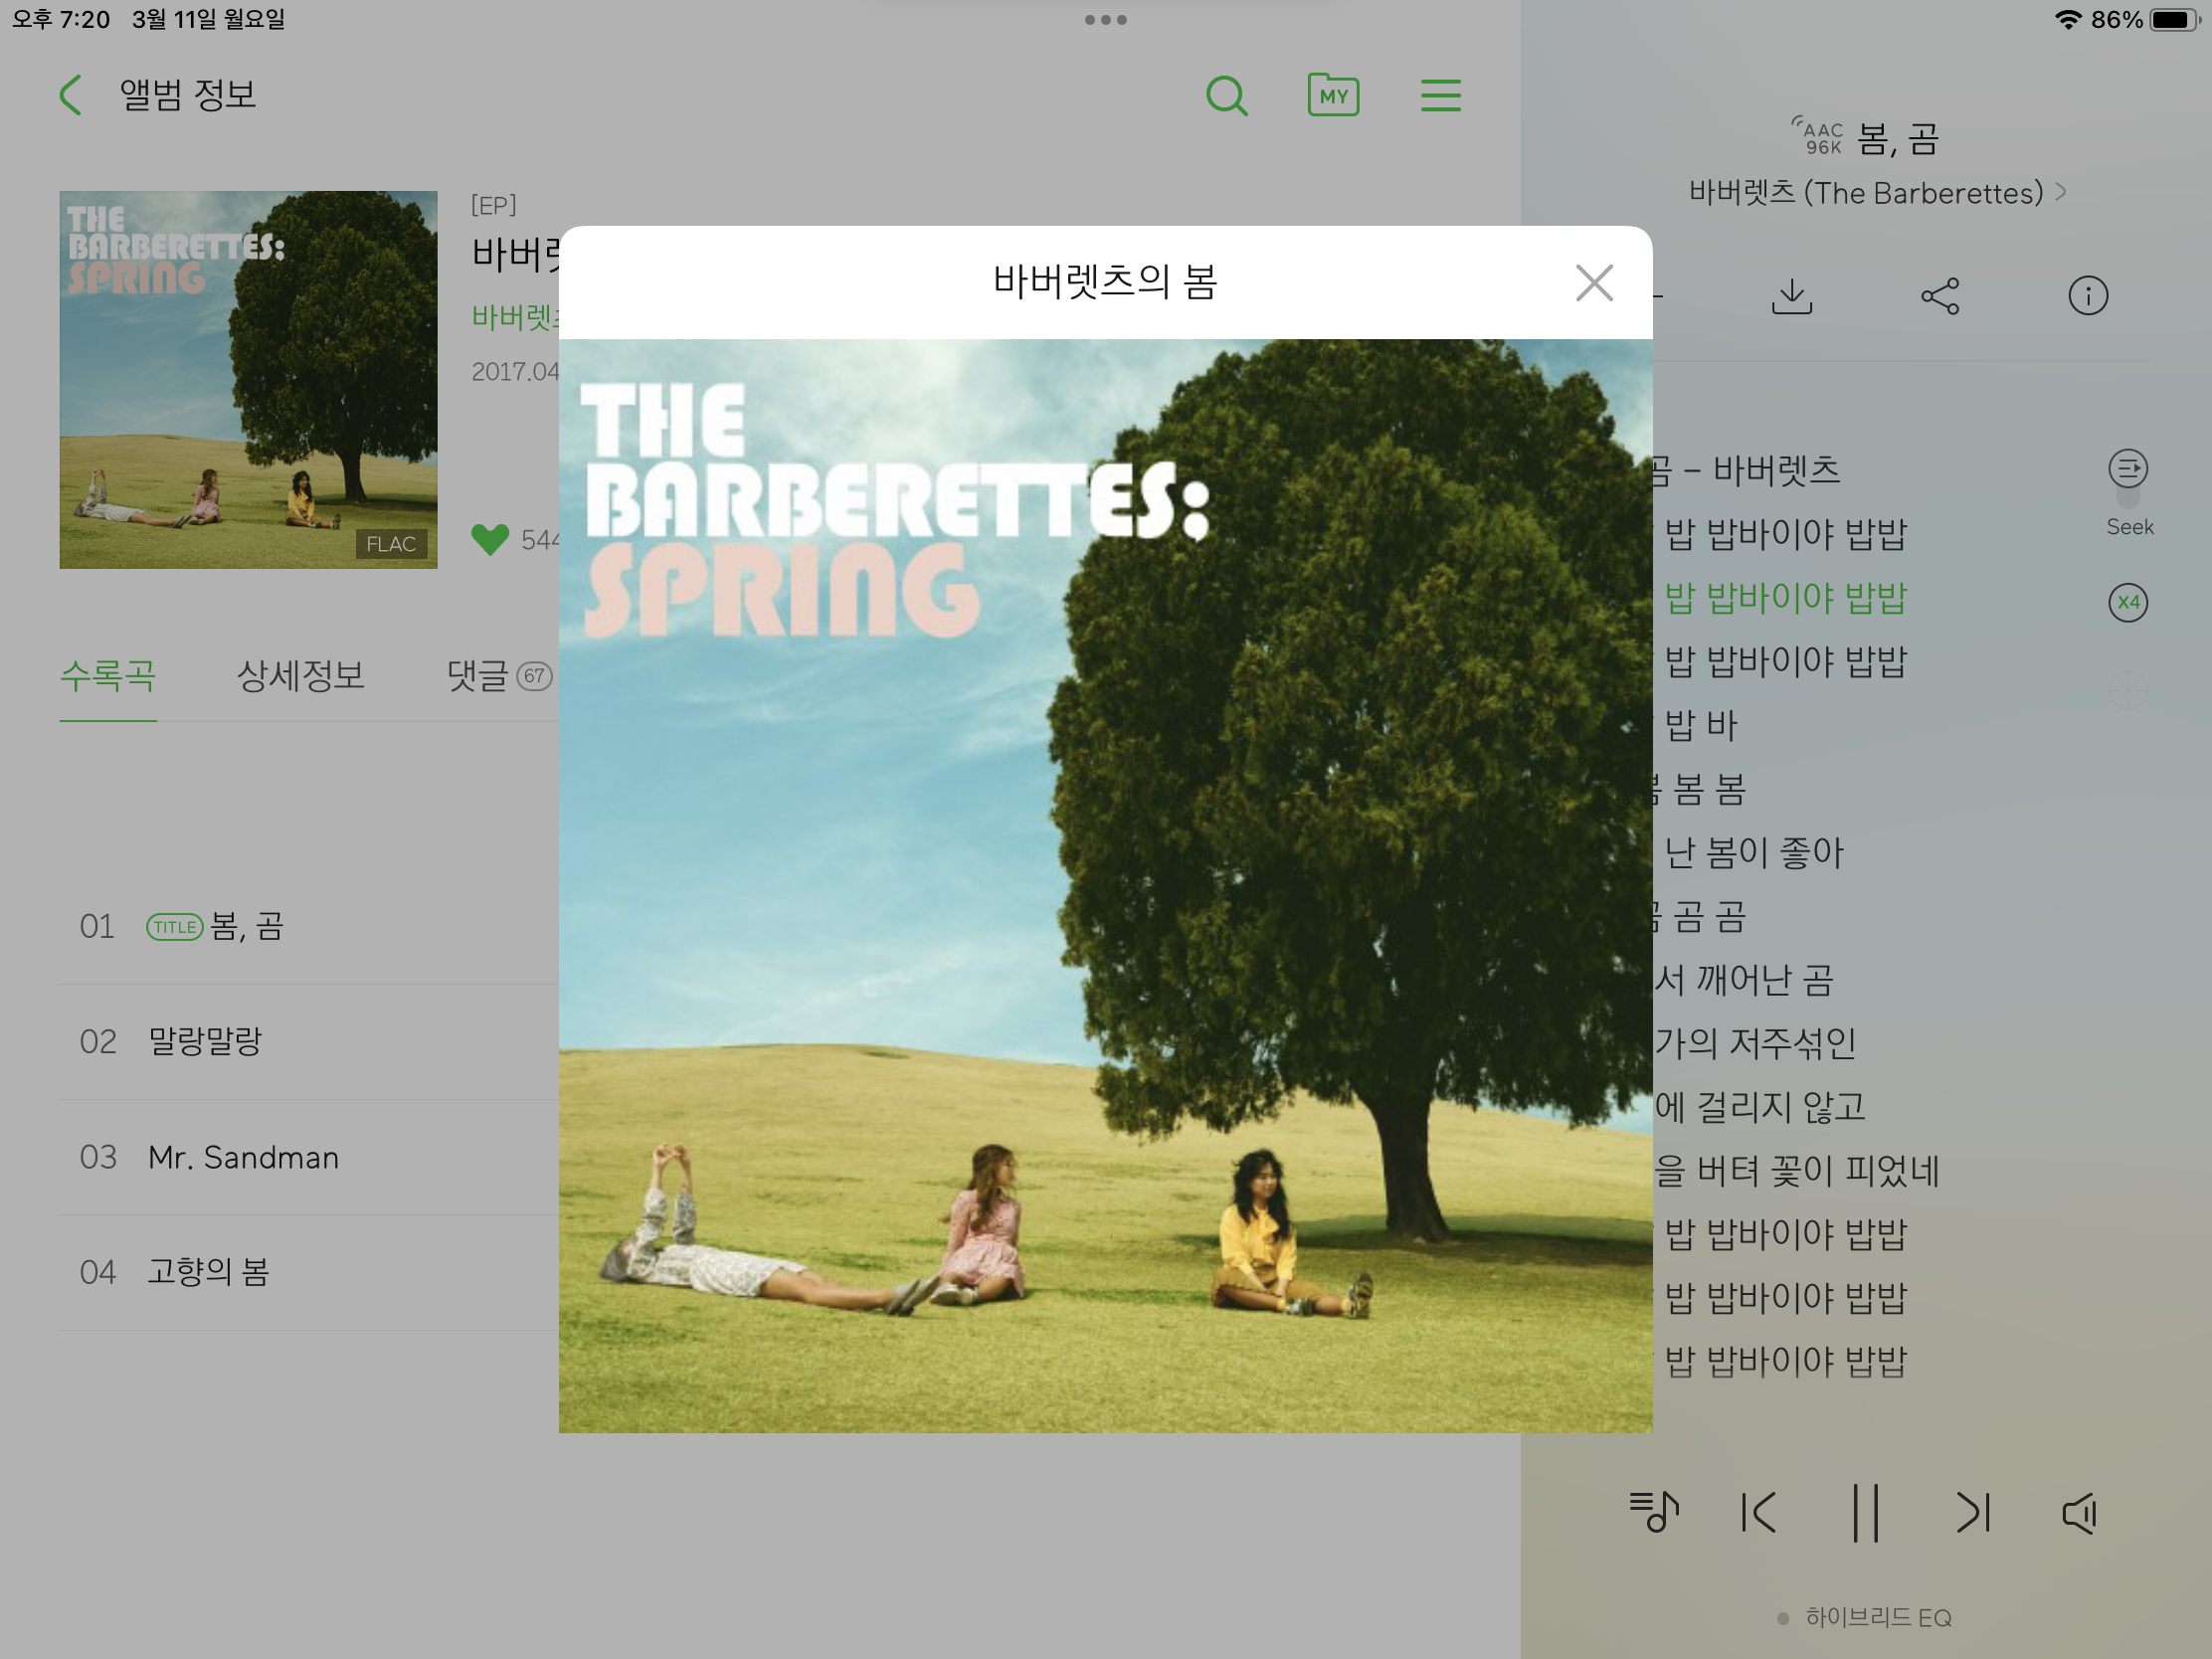Open the search icon
Viewport: 2212px width, 1659px height.
[1226, 96]
